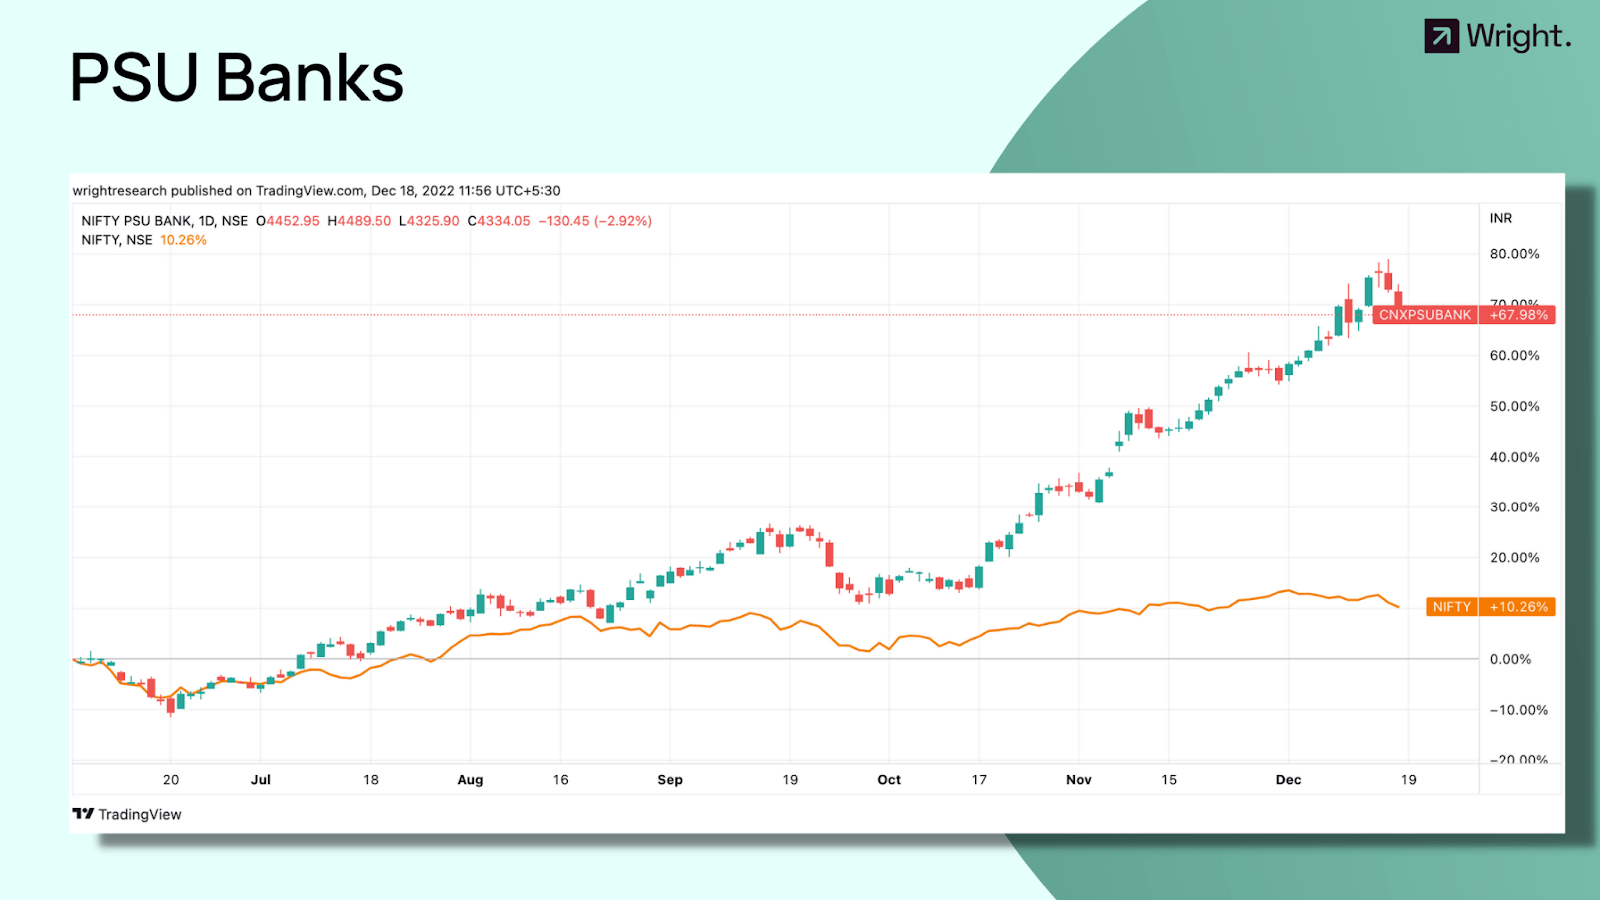Click the Dec date label
This screenshot has width=1600, height=900.
(x=1289, y=780)
